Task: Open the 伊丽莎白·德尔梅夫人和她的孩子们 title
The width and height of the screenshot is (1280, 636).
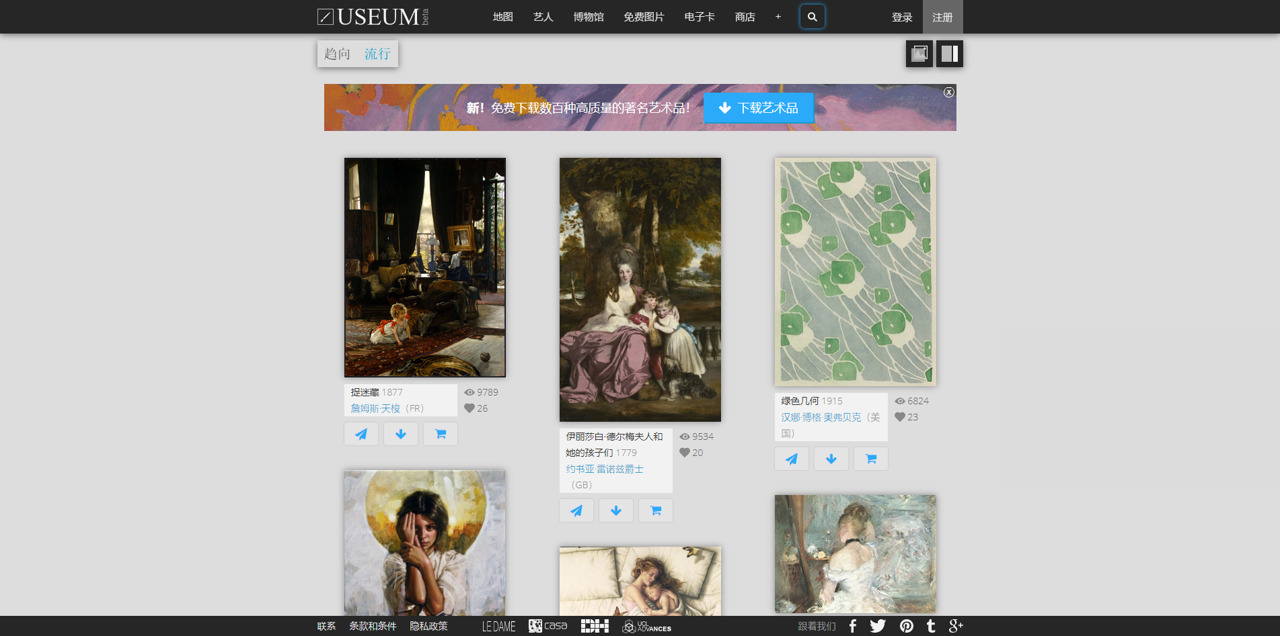Action: pos(614,445)
